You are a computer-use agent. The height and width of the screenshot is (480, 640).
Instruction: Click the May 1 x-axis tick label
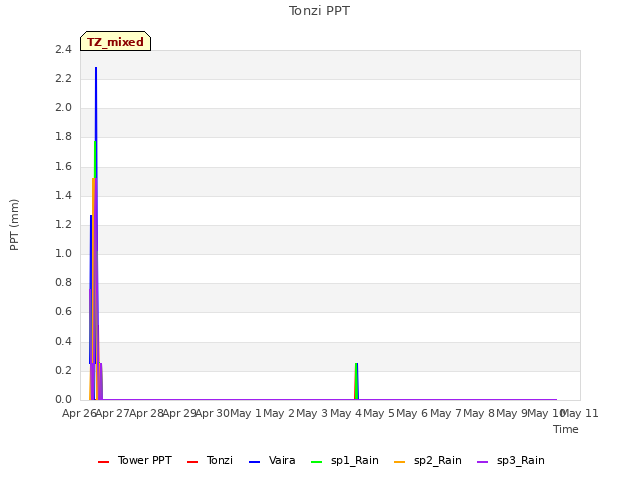[246, 413]
